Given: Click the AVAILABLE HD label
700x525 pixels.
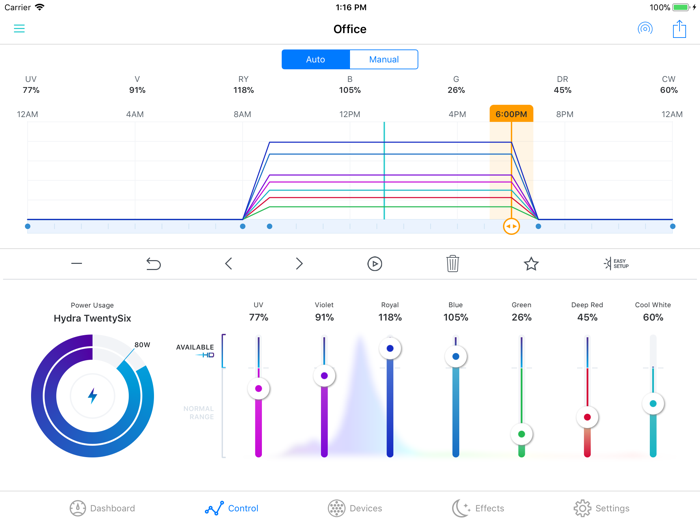Looking at the screenshot, I should tap(195, 351).
